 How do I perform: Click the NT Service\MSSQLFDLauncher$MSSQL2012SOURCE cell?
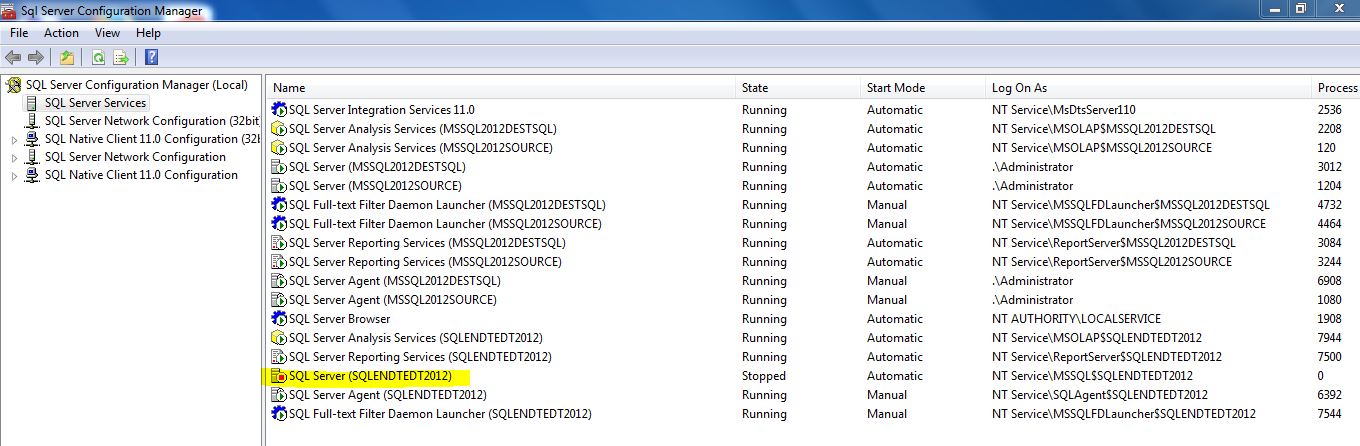[1128, 224]
